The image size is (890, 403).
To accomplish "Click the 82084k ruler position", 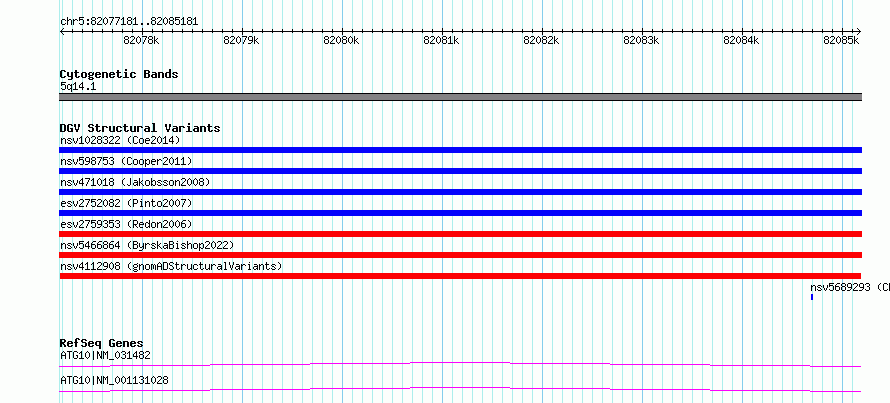I will click(x=741, y=41).
